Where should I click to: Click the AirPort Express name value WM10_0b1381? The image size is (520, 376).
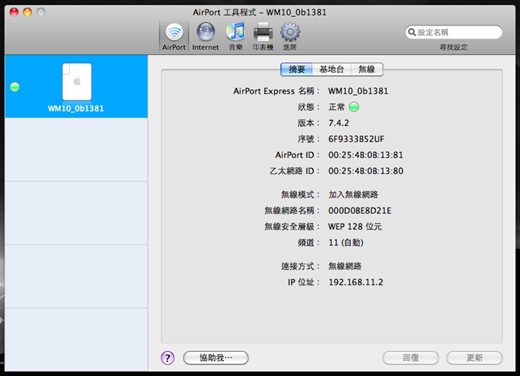coord(358,91)
